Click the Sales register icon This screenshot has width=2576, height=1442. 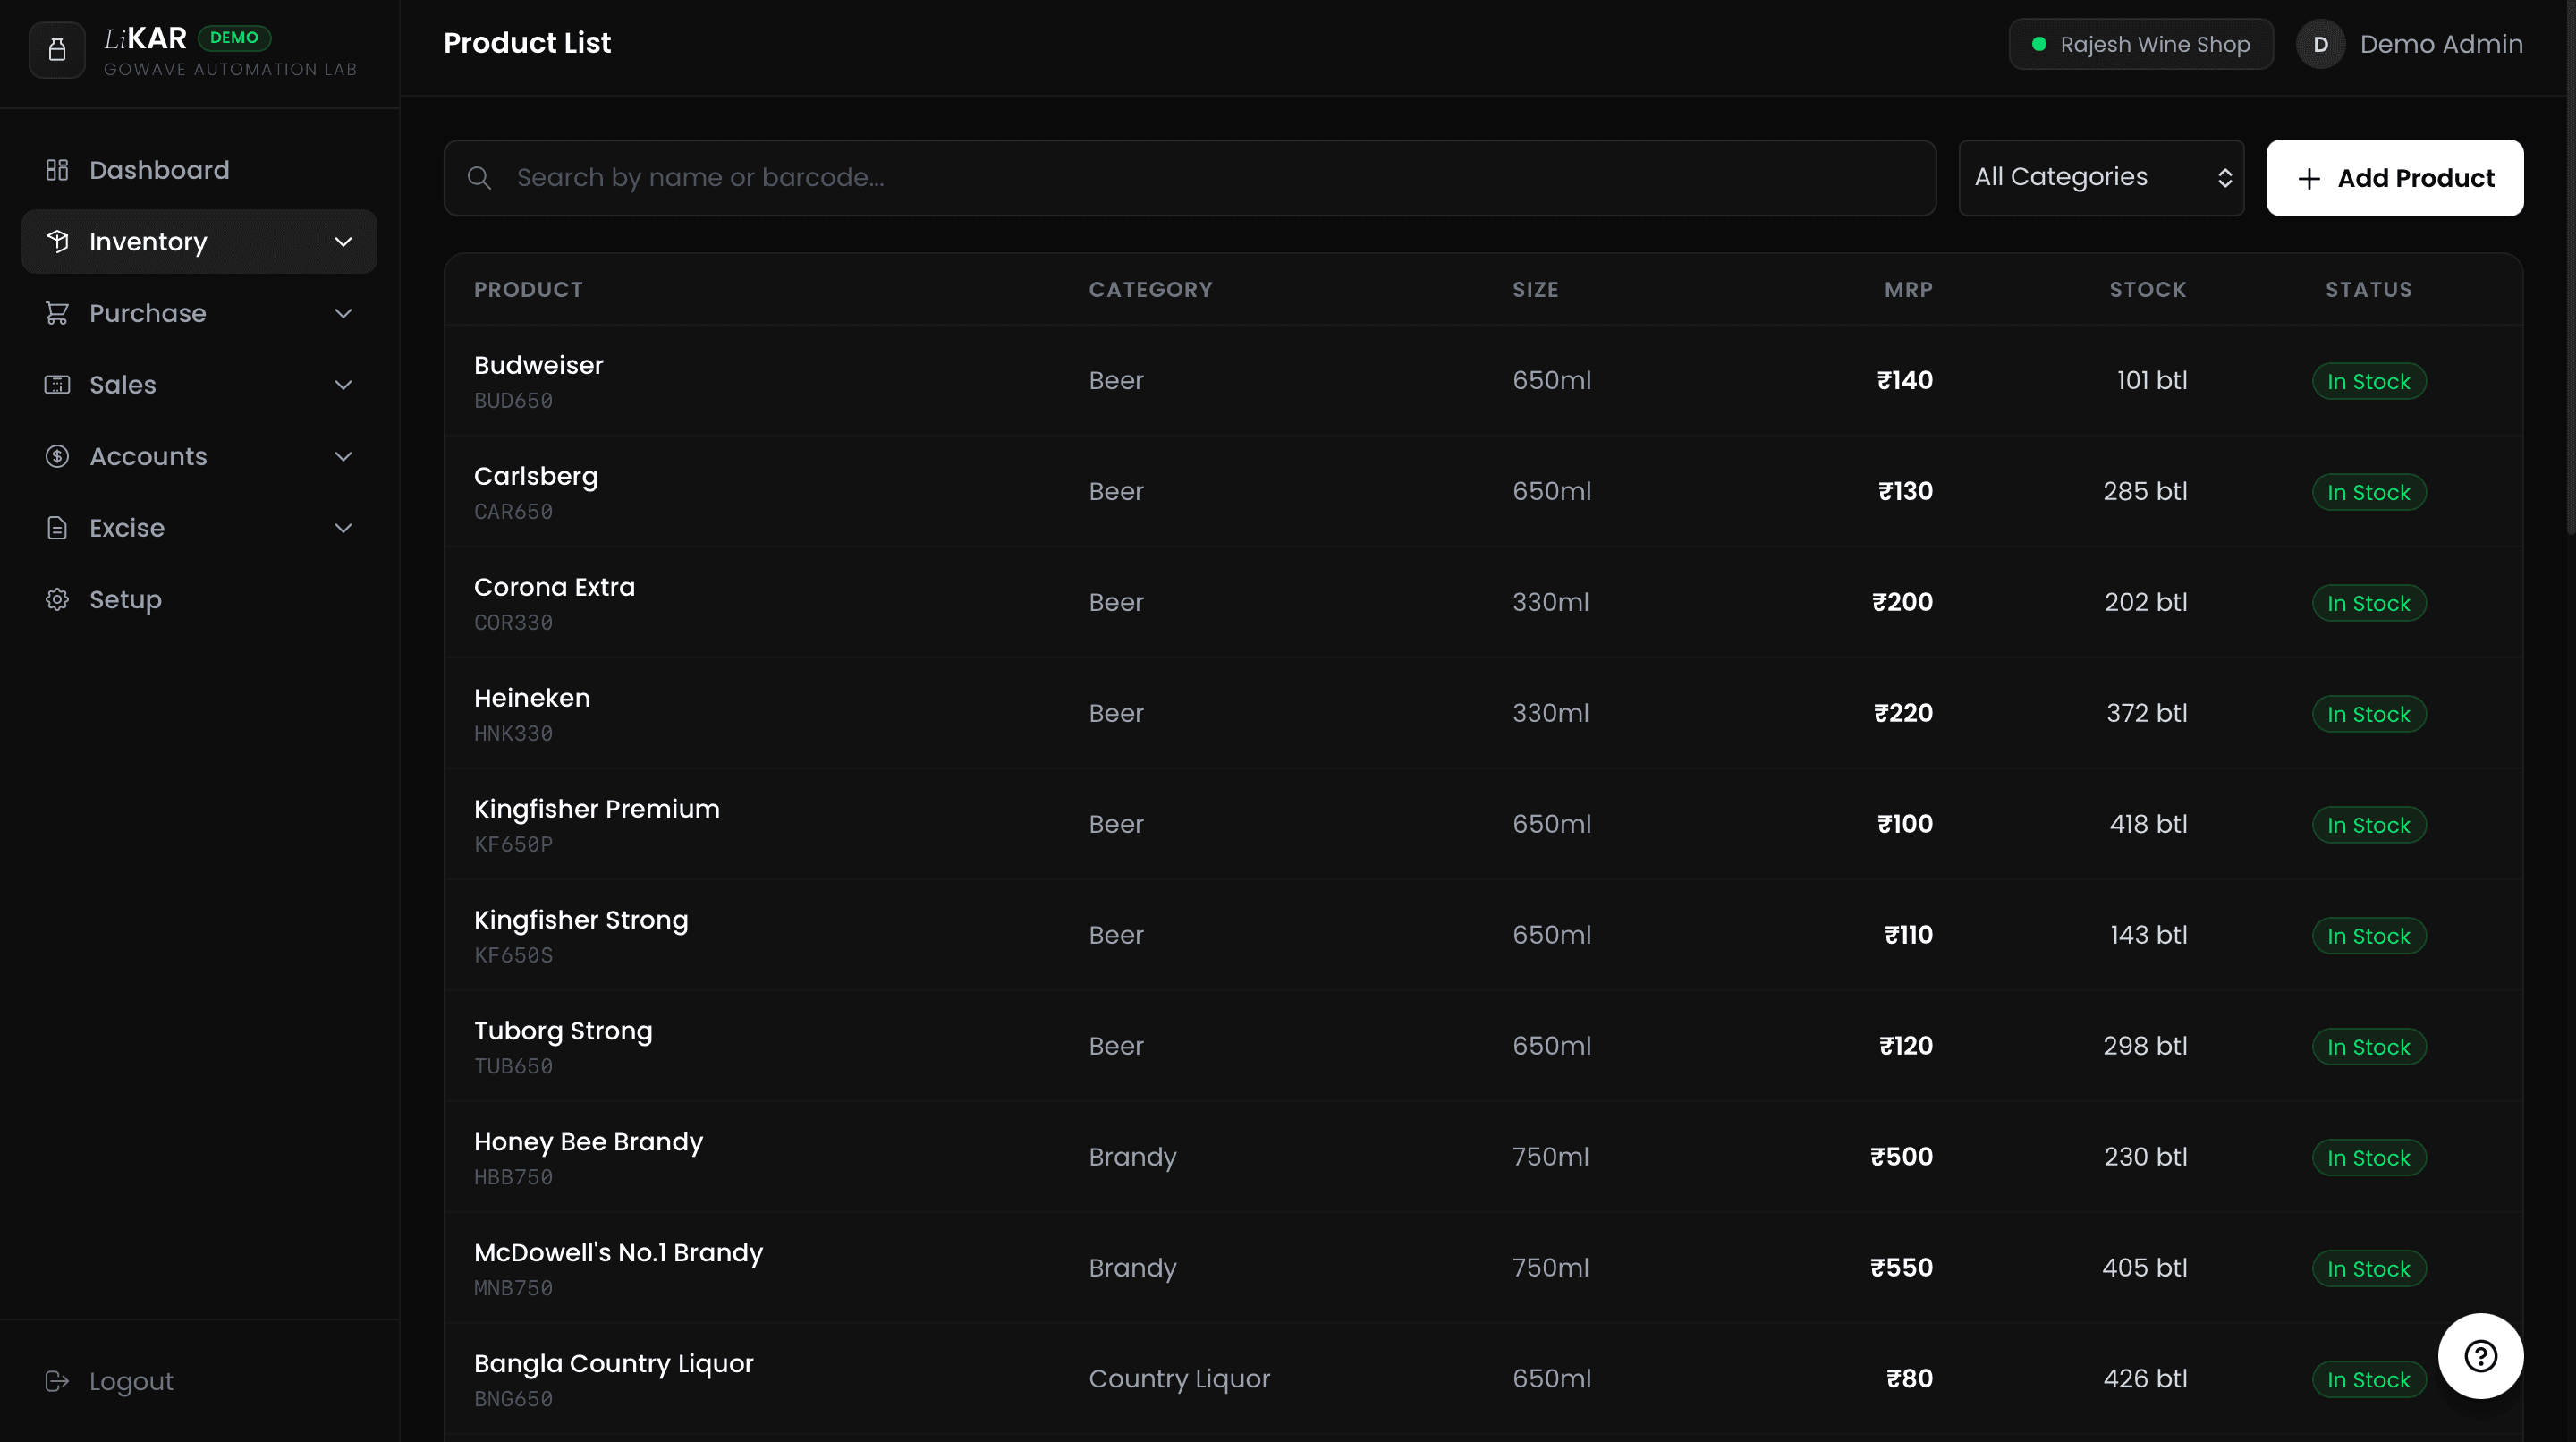[x=57, y=384]
